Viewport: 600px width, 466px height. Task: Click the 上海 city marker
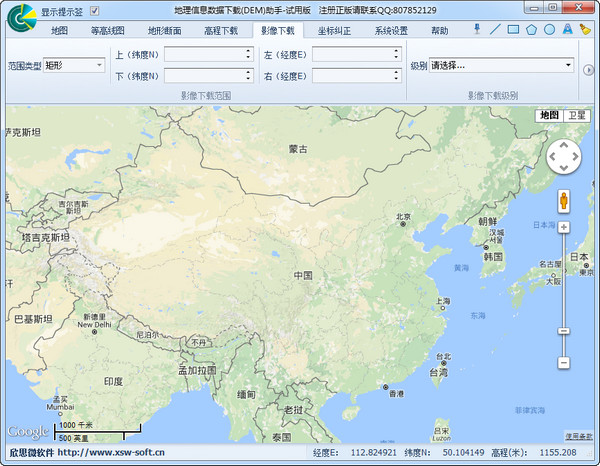(443, 308)
